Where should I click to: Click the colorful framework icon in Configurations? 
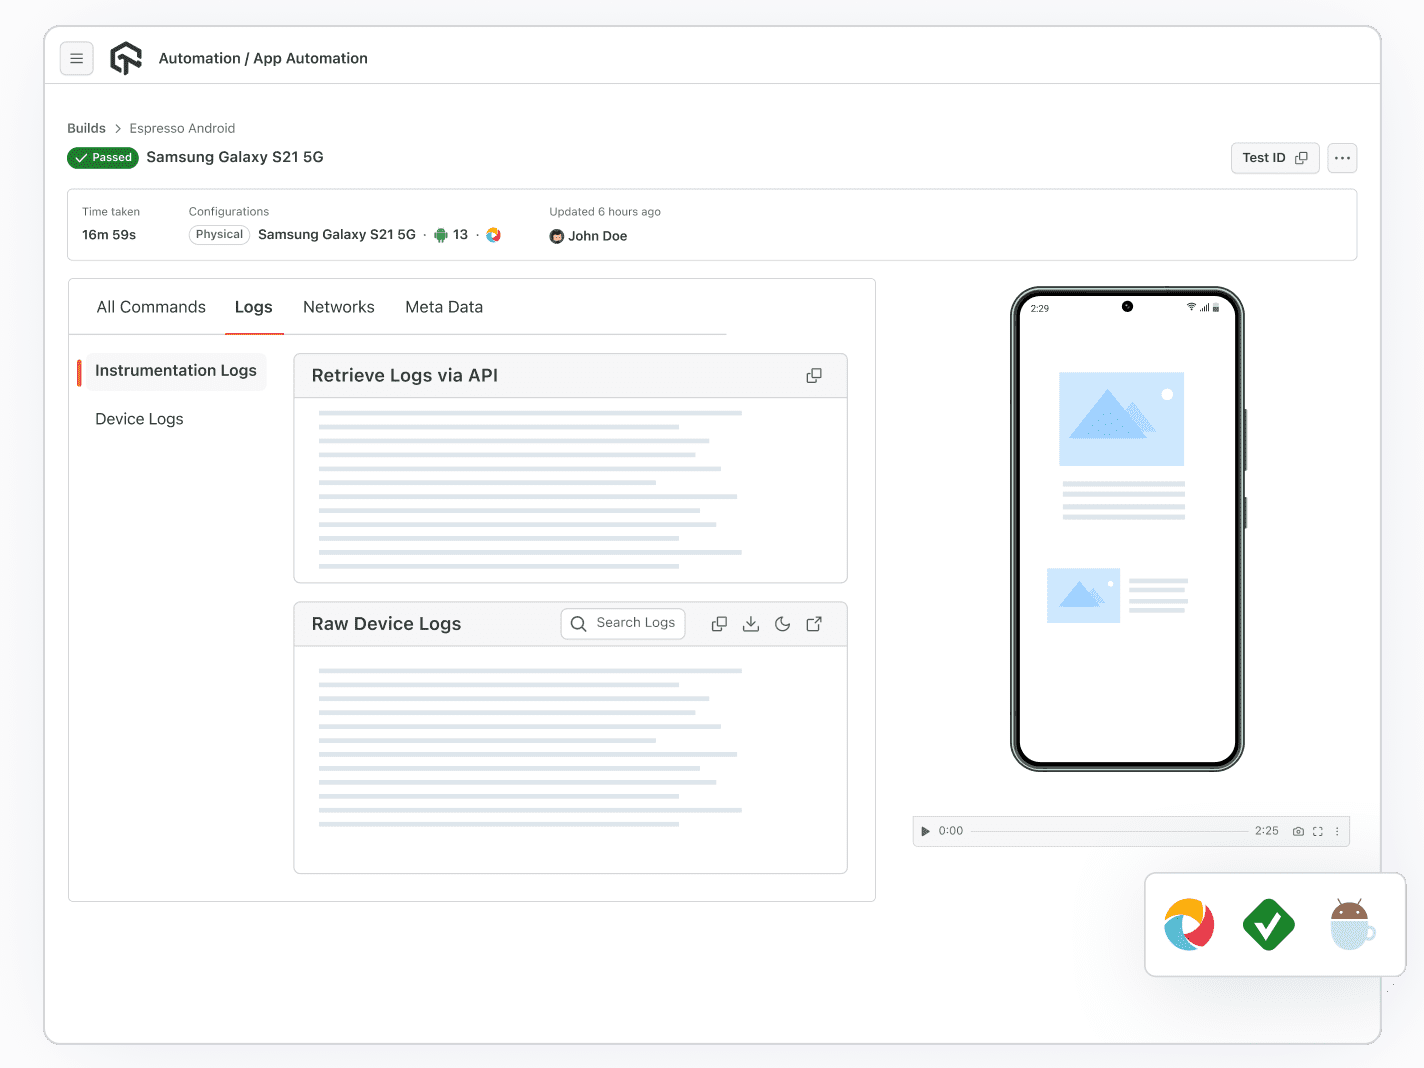(x=493, y=235)
